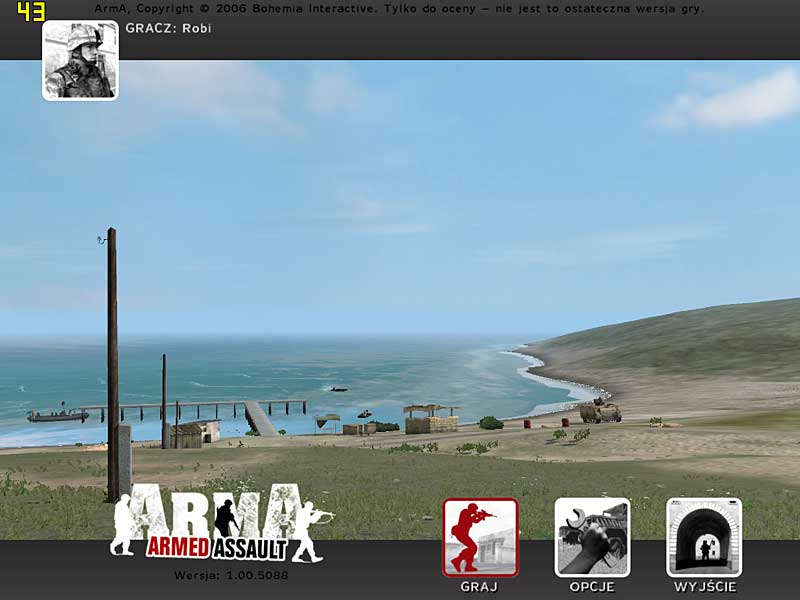Click the military truck on the beach
The height and width of the screenshot is (600, 800).
coord(600,411)
